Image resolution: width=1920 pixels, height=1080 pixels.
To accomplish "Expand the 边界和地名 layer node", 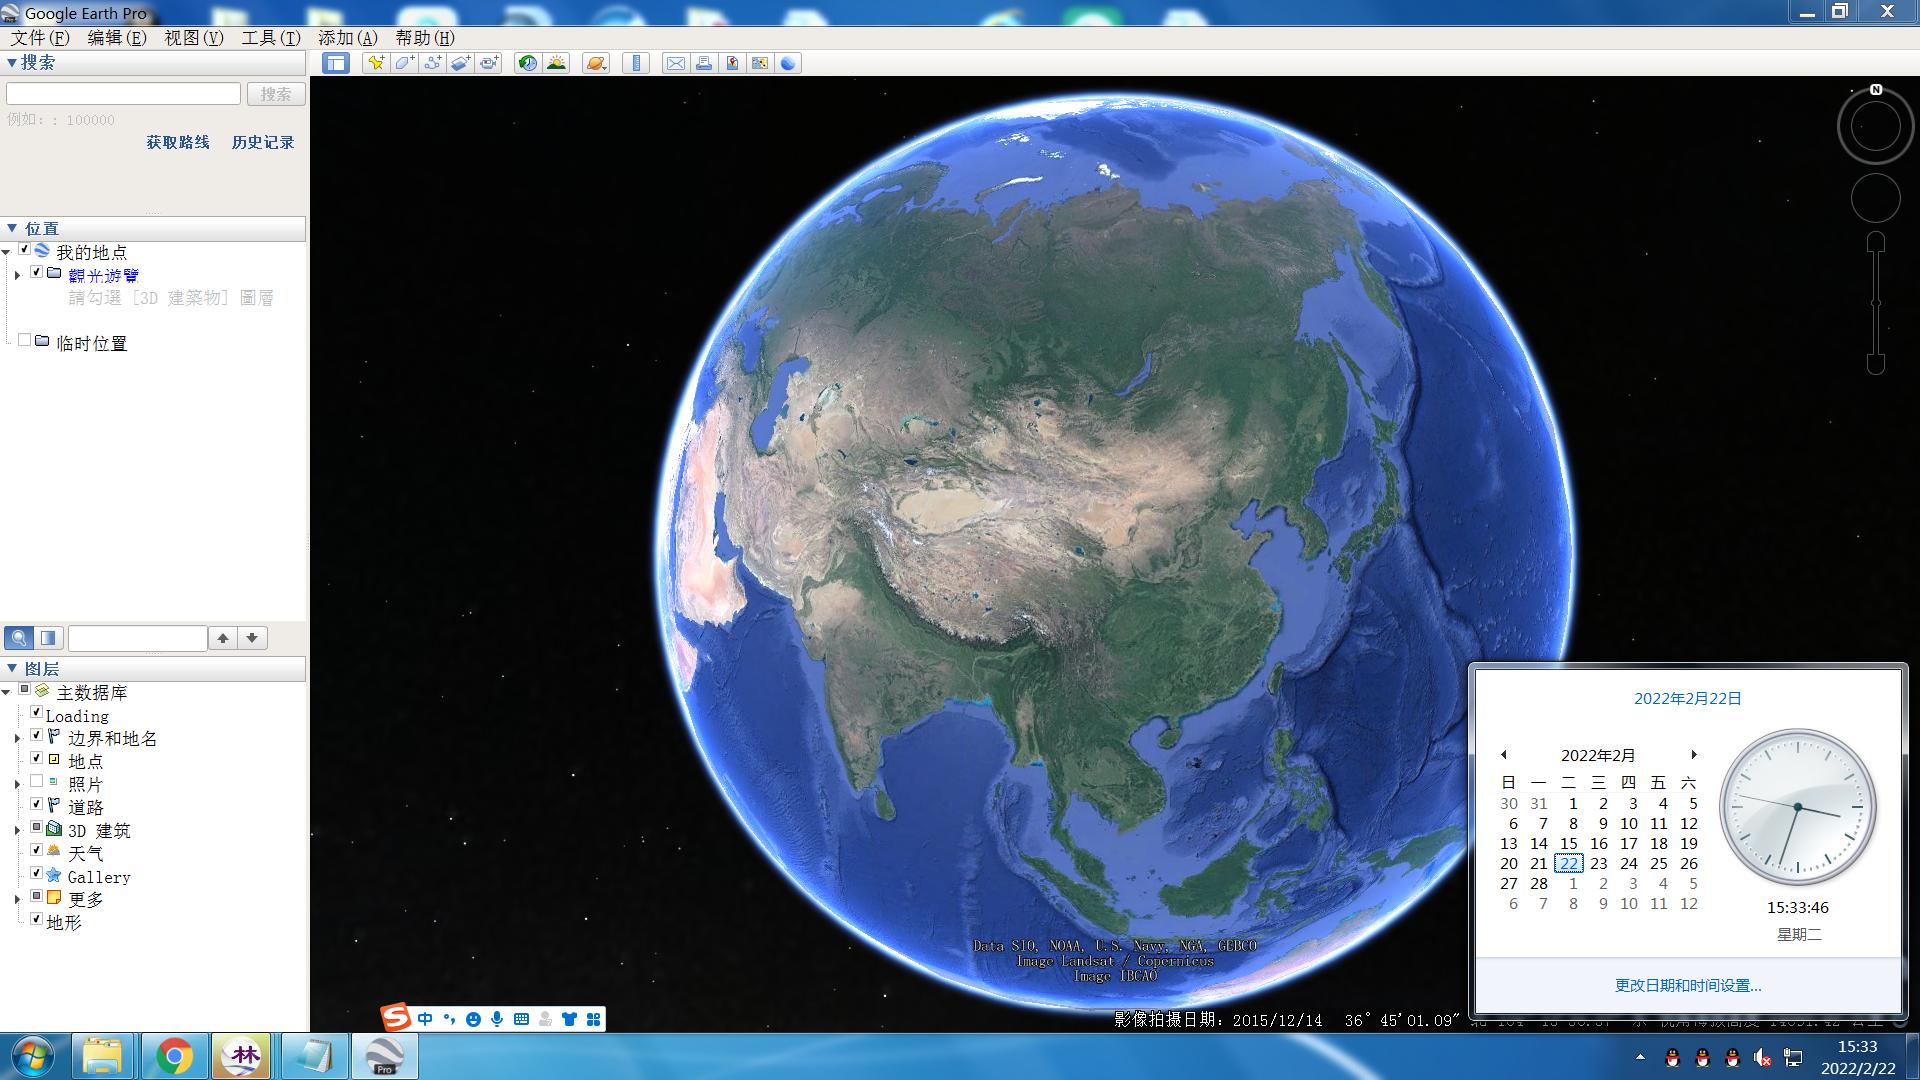I will [17, 738].
